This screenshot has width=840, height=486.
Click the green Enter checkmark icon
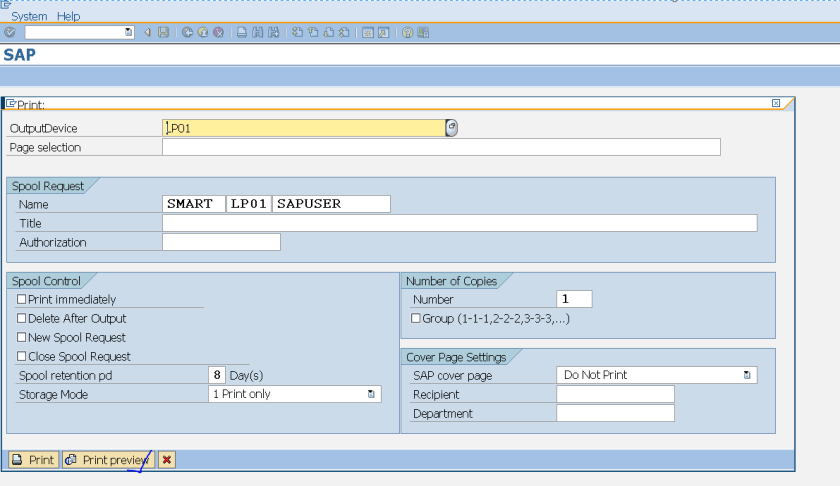tap(10, 33)
